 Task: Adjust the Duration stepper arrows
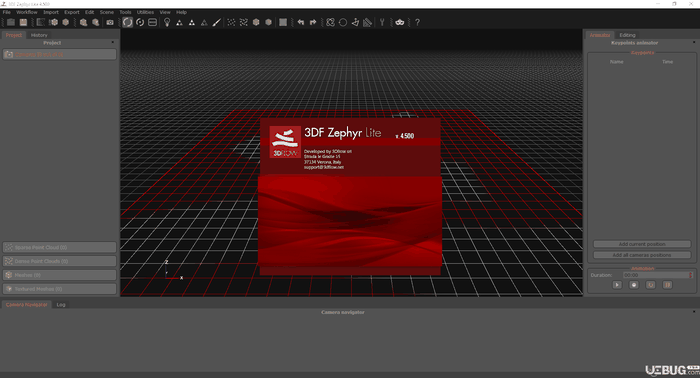[691, 275]
